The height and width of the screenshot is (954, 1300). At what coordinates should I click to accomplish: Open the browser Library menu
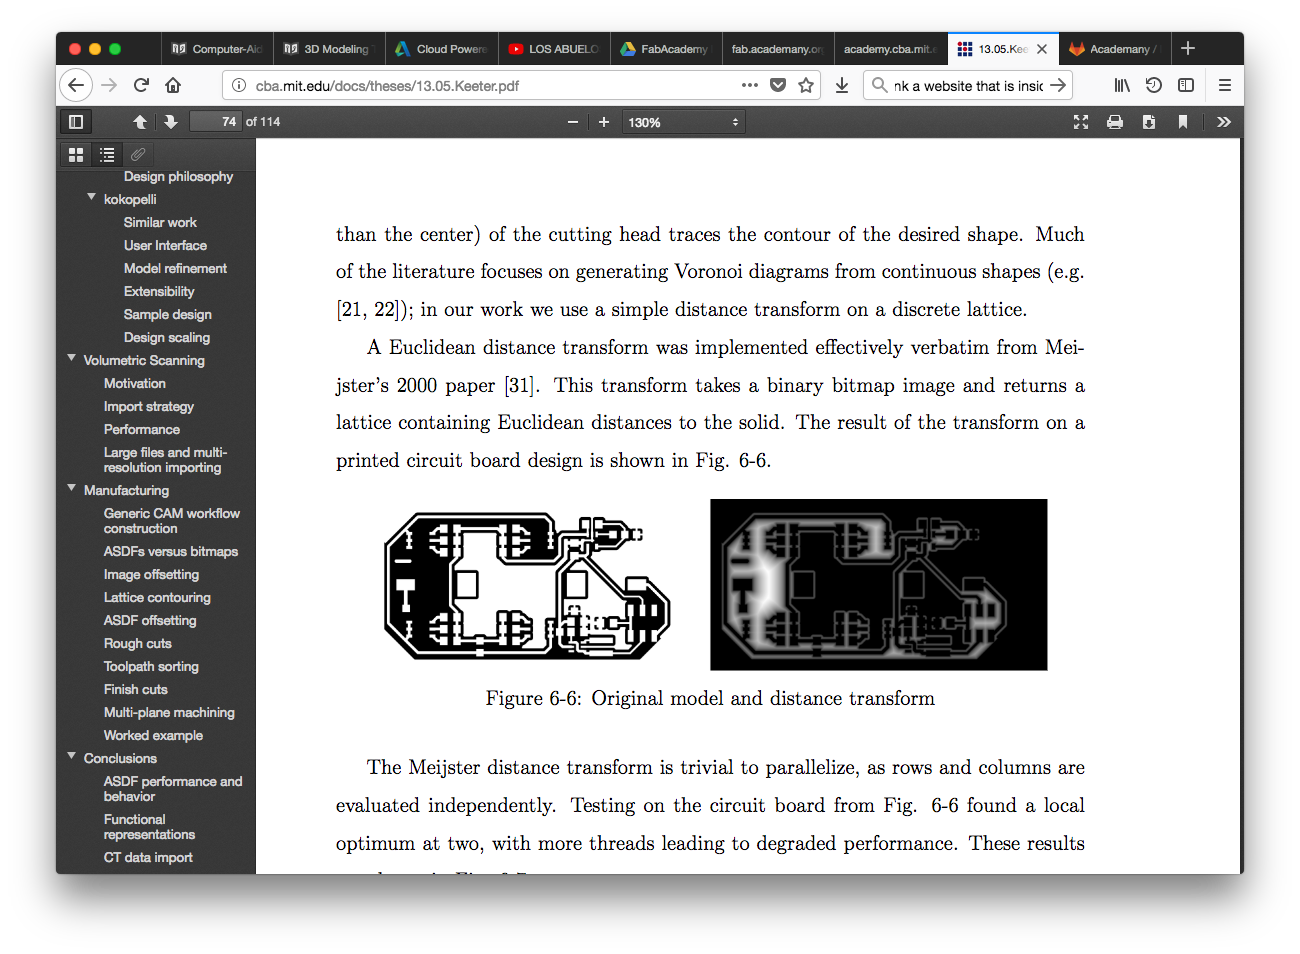point(1122,85)
